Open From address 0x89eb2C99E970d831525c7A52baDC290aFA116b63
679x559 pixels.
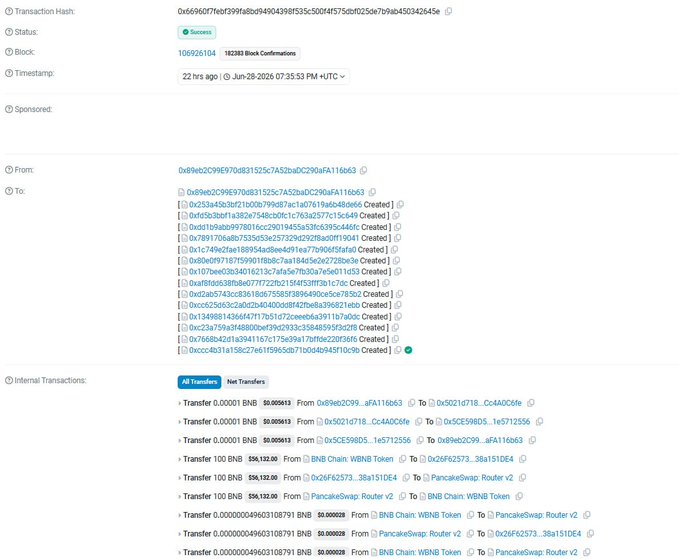[x=267, y=170]
